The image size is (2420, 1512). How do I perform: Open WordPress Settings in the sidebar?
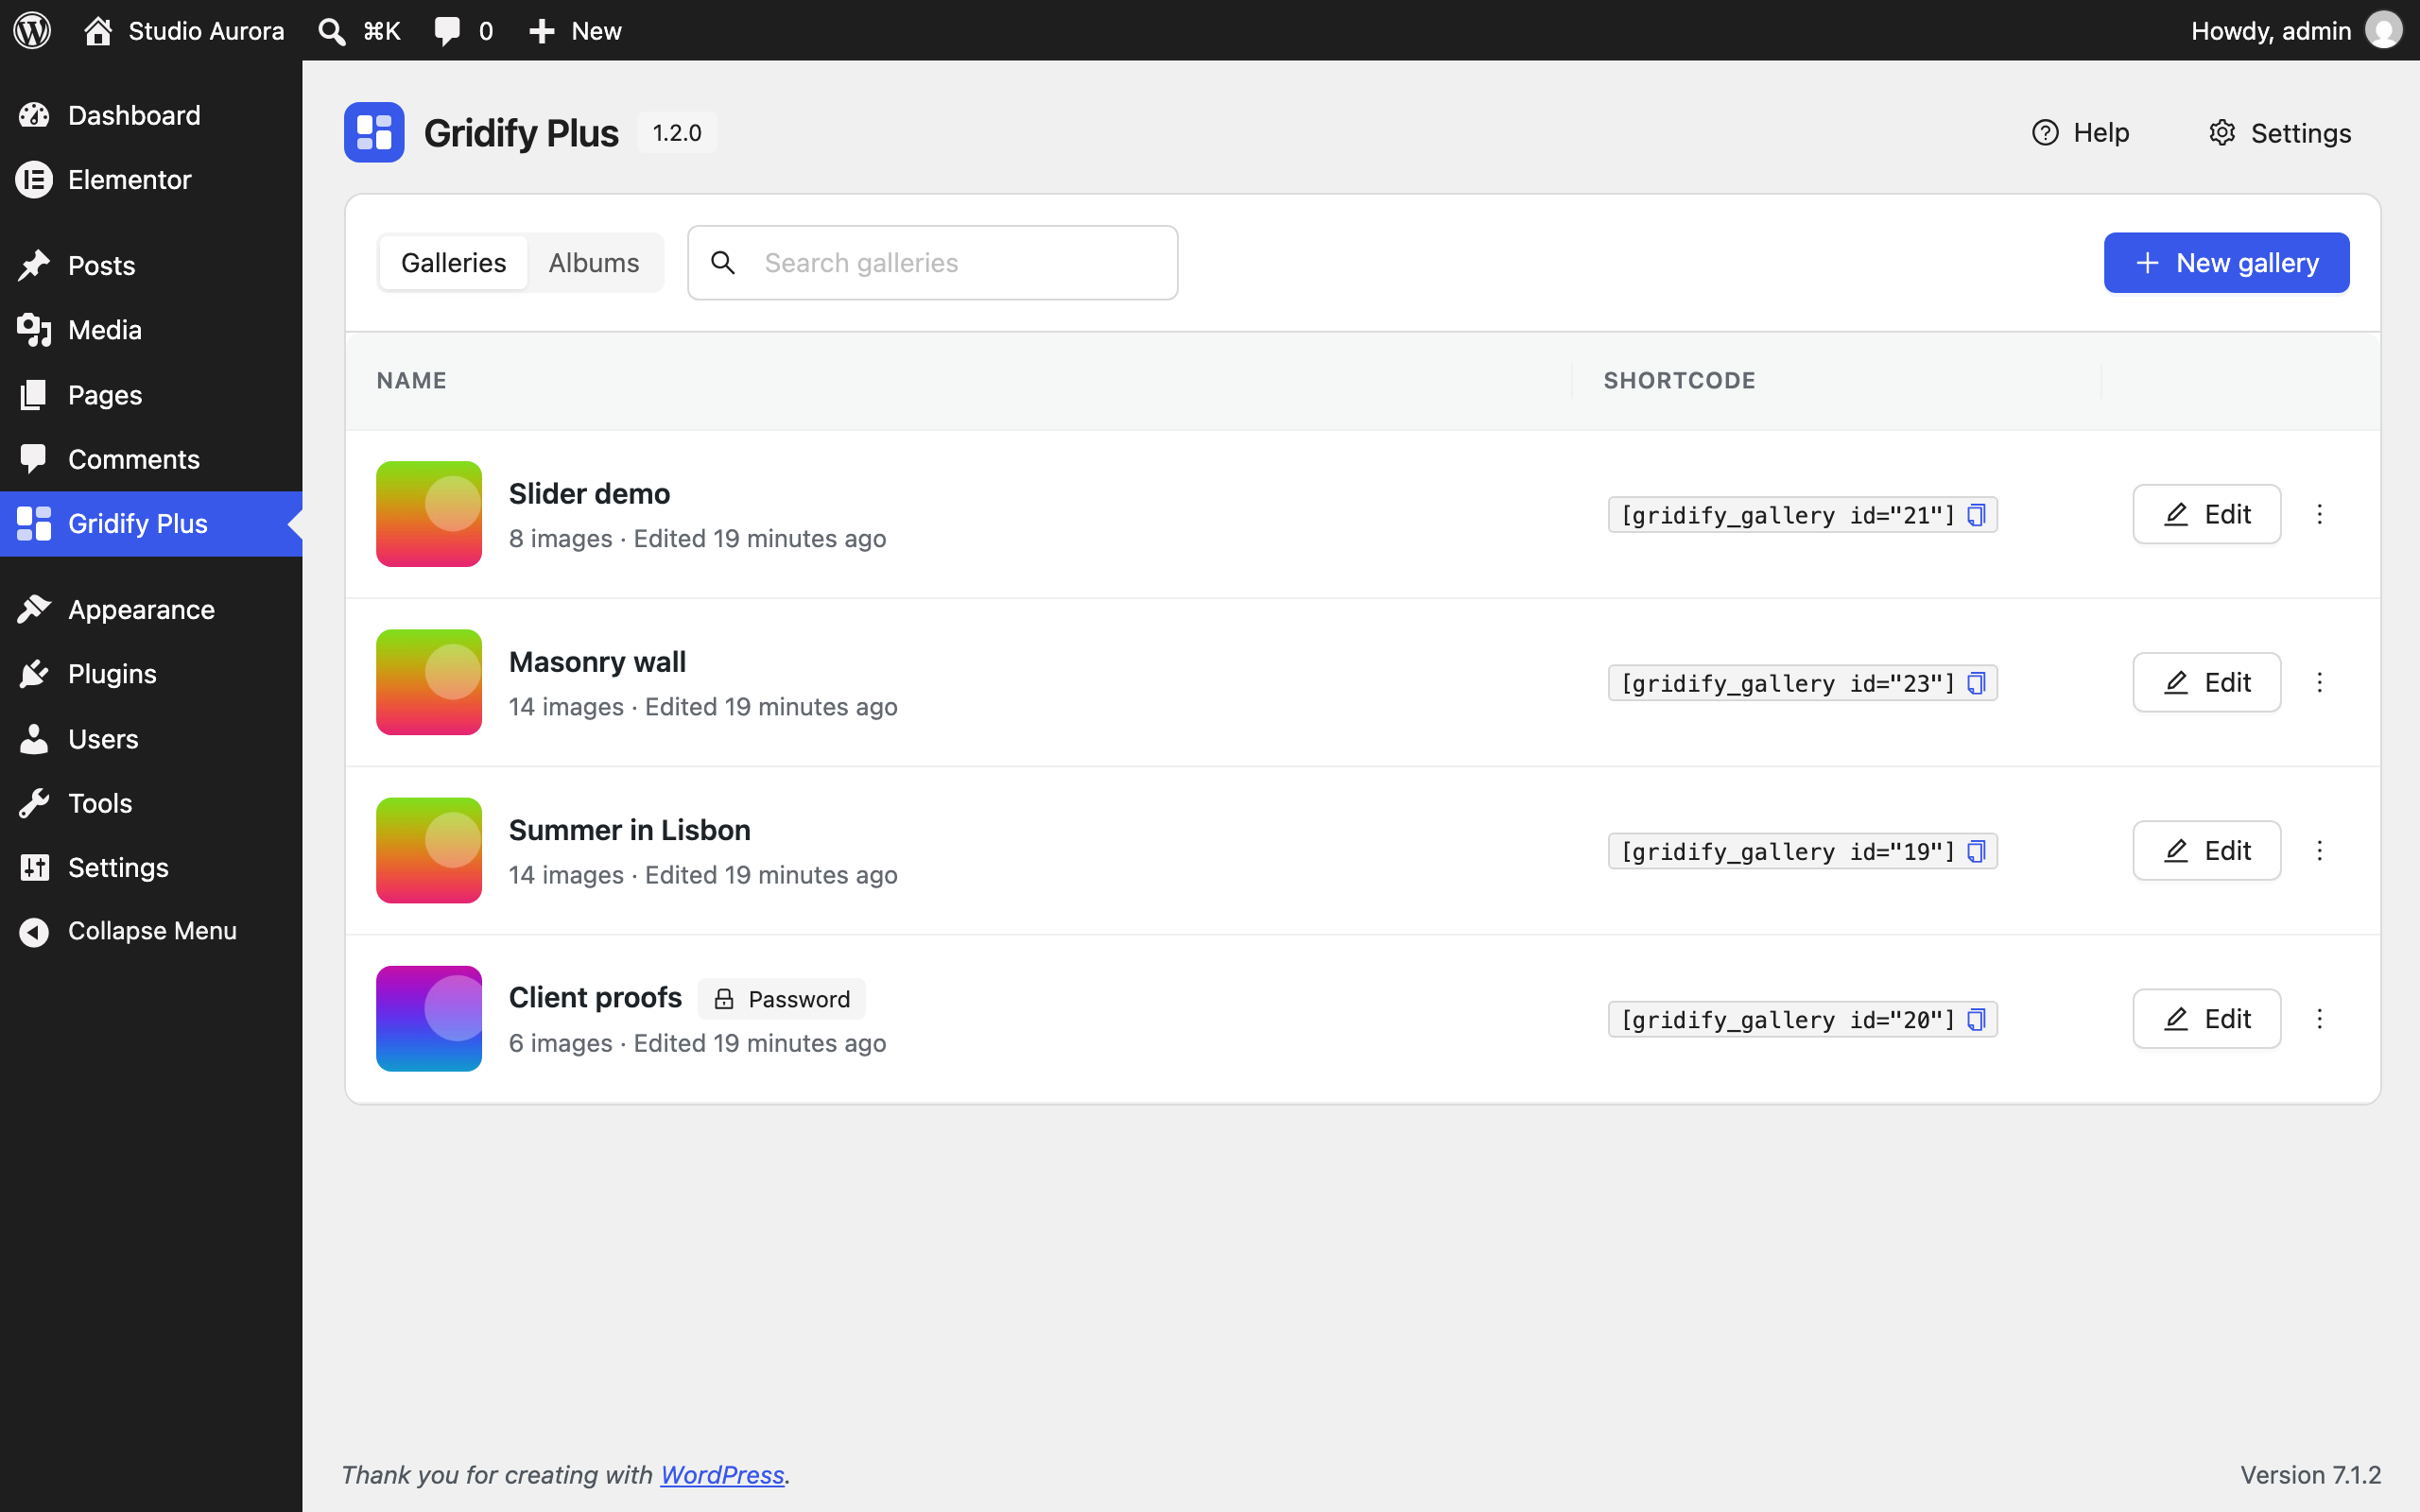coord(151,867)
